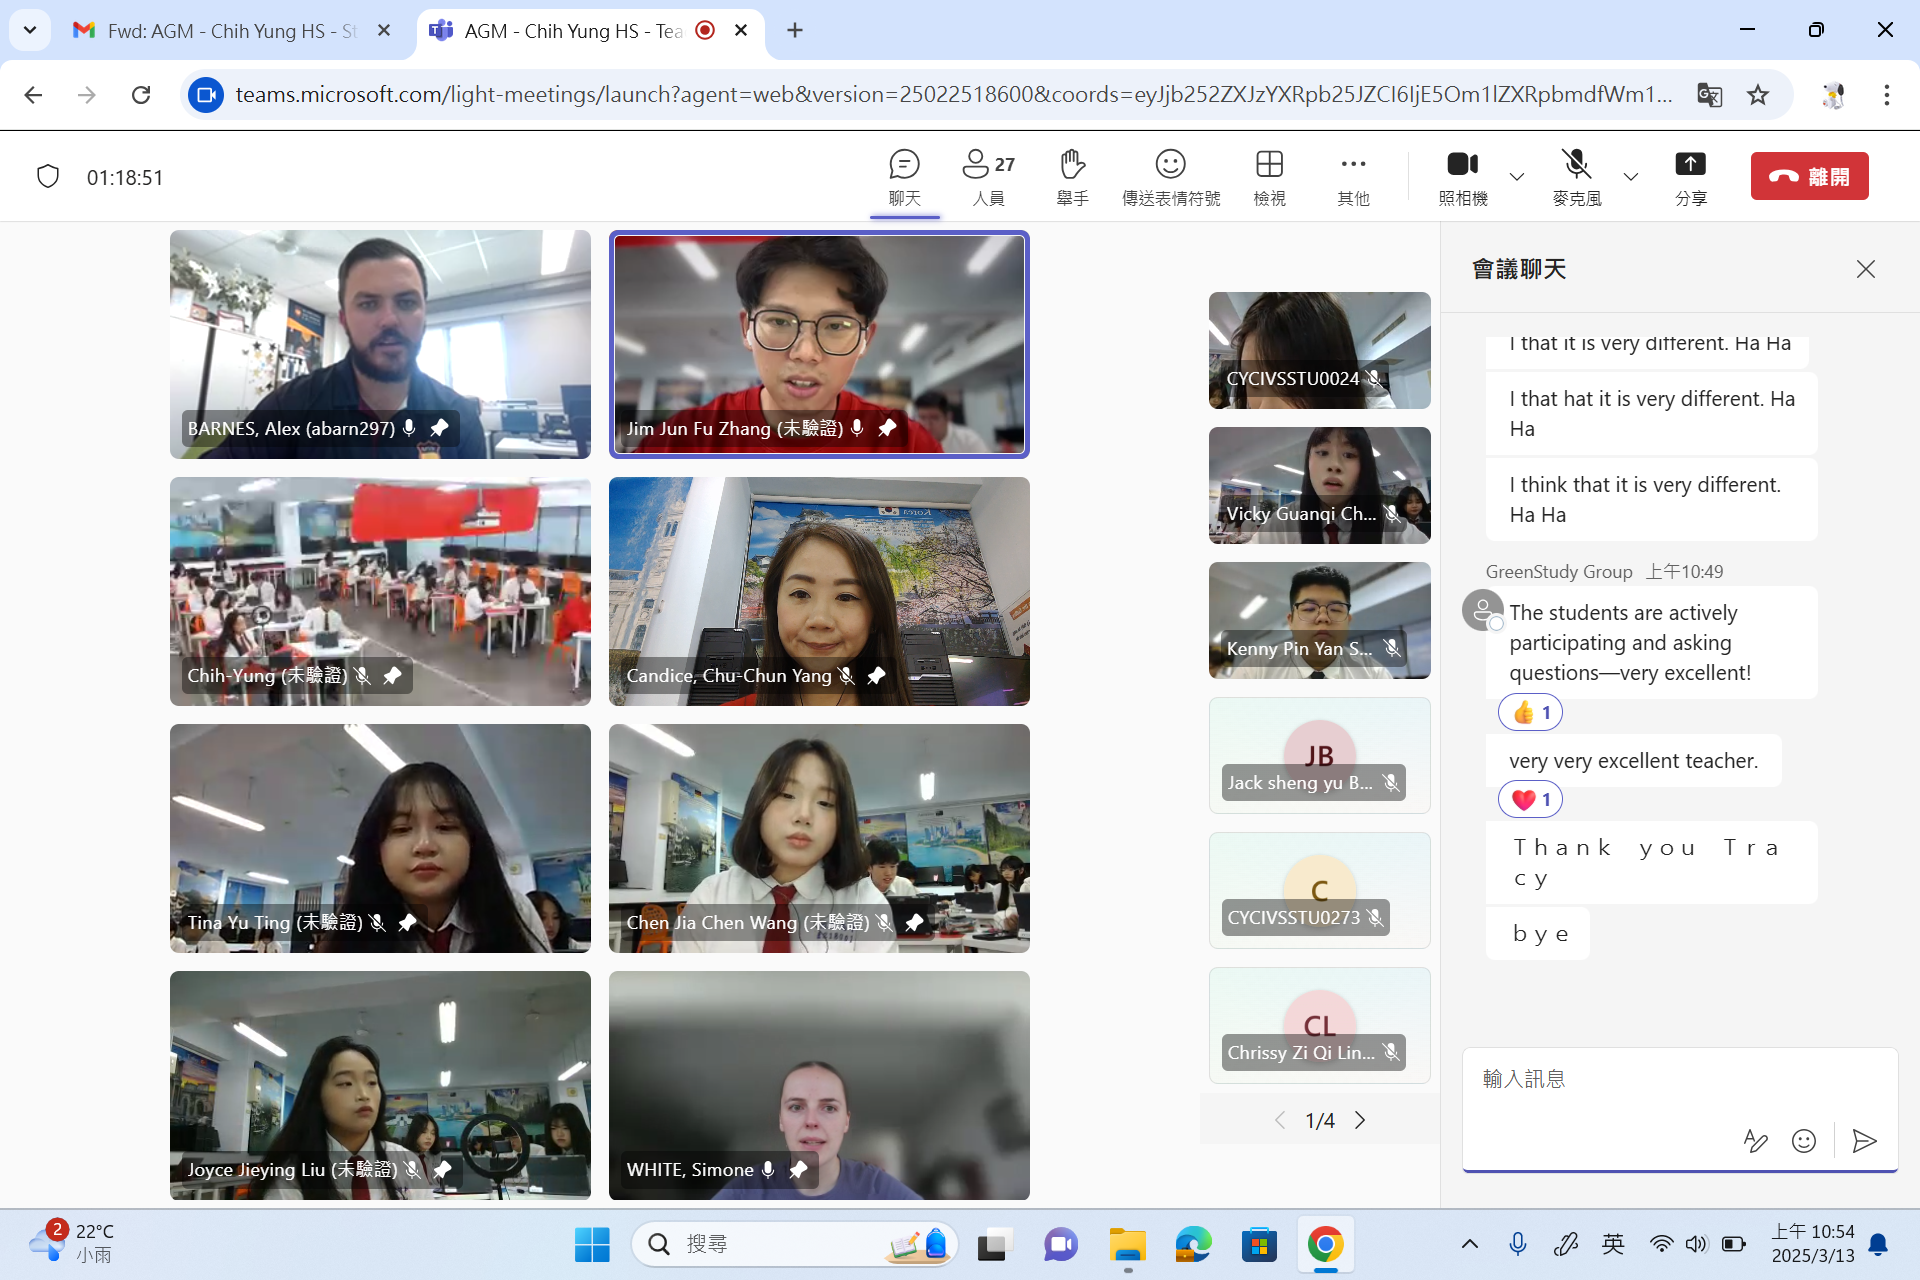
Task: Share your screen with the Share button
Action: [x=1691, y=177]
